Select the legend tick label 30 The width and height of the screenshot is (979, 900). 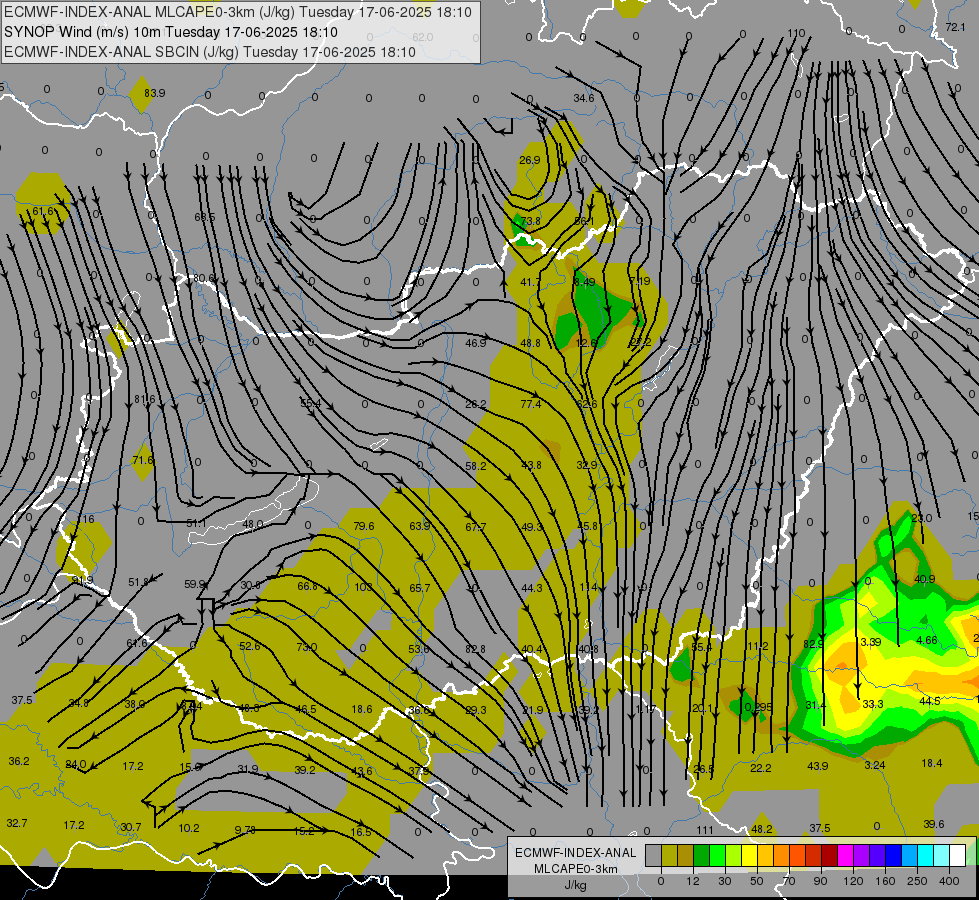click(725, 881)
